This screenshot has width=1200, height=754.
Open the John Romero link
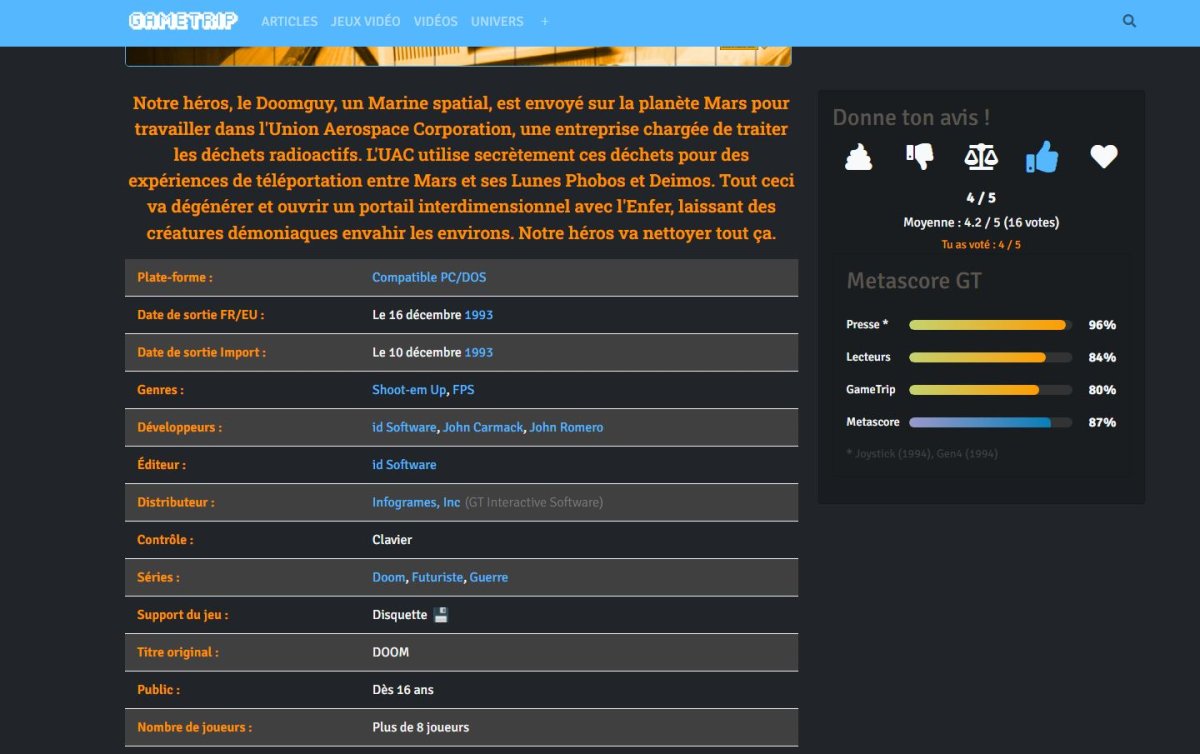566,427
